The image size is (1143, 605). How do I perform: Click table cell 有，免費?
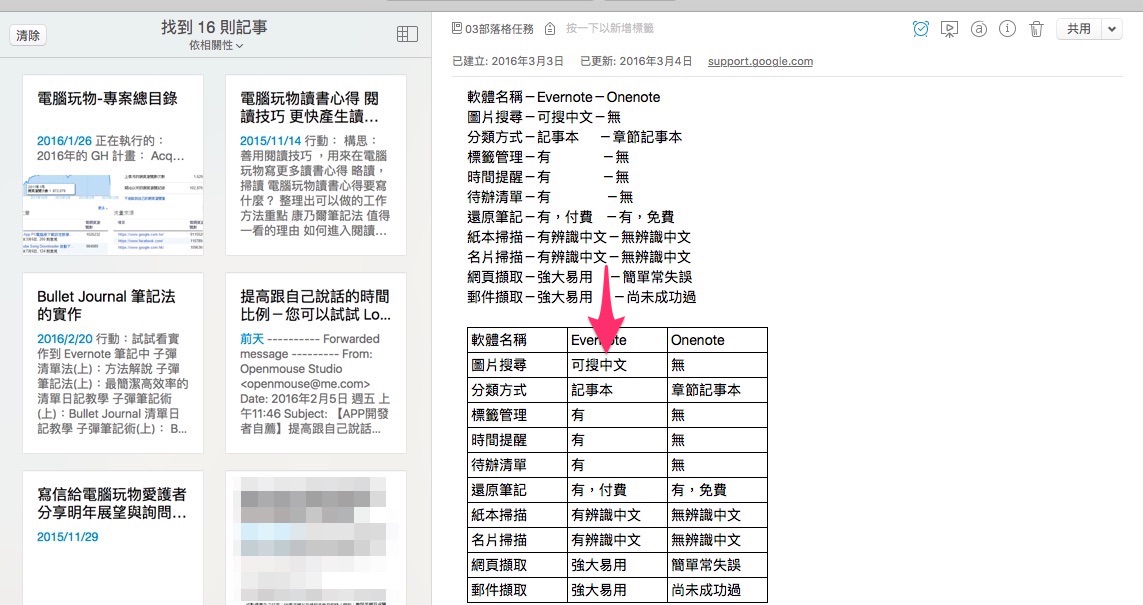tap(717, 490)
